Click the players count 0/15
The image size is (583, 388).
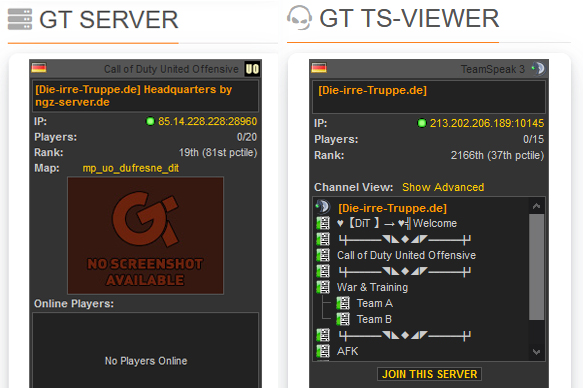[534, 139]
